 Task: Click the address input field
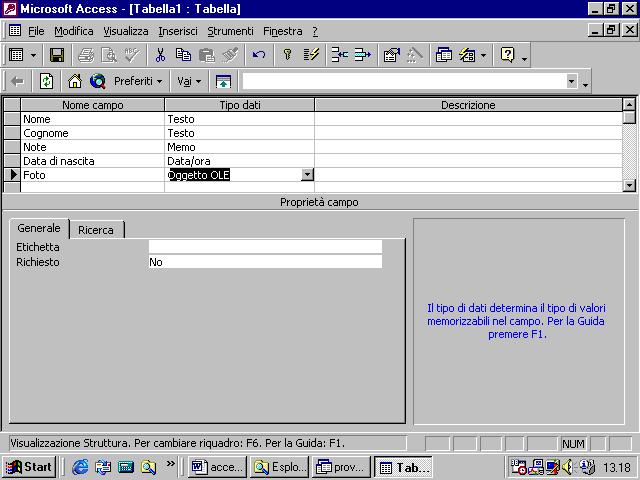[404, 81]
